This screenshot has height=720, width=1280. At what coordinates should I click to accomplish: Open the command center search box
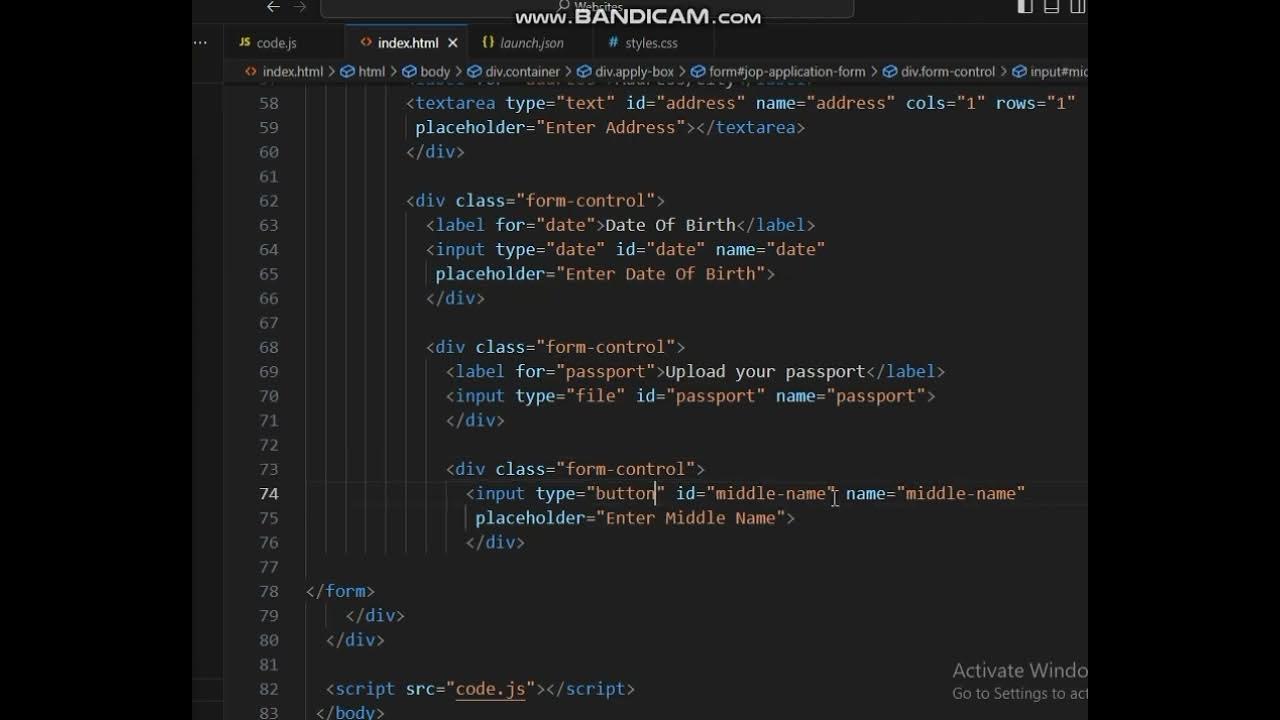(587, 8)
